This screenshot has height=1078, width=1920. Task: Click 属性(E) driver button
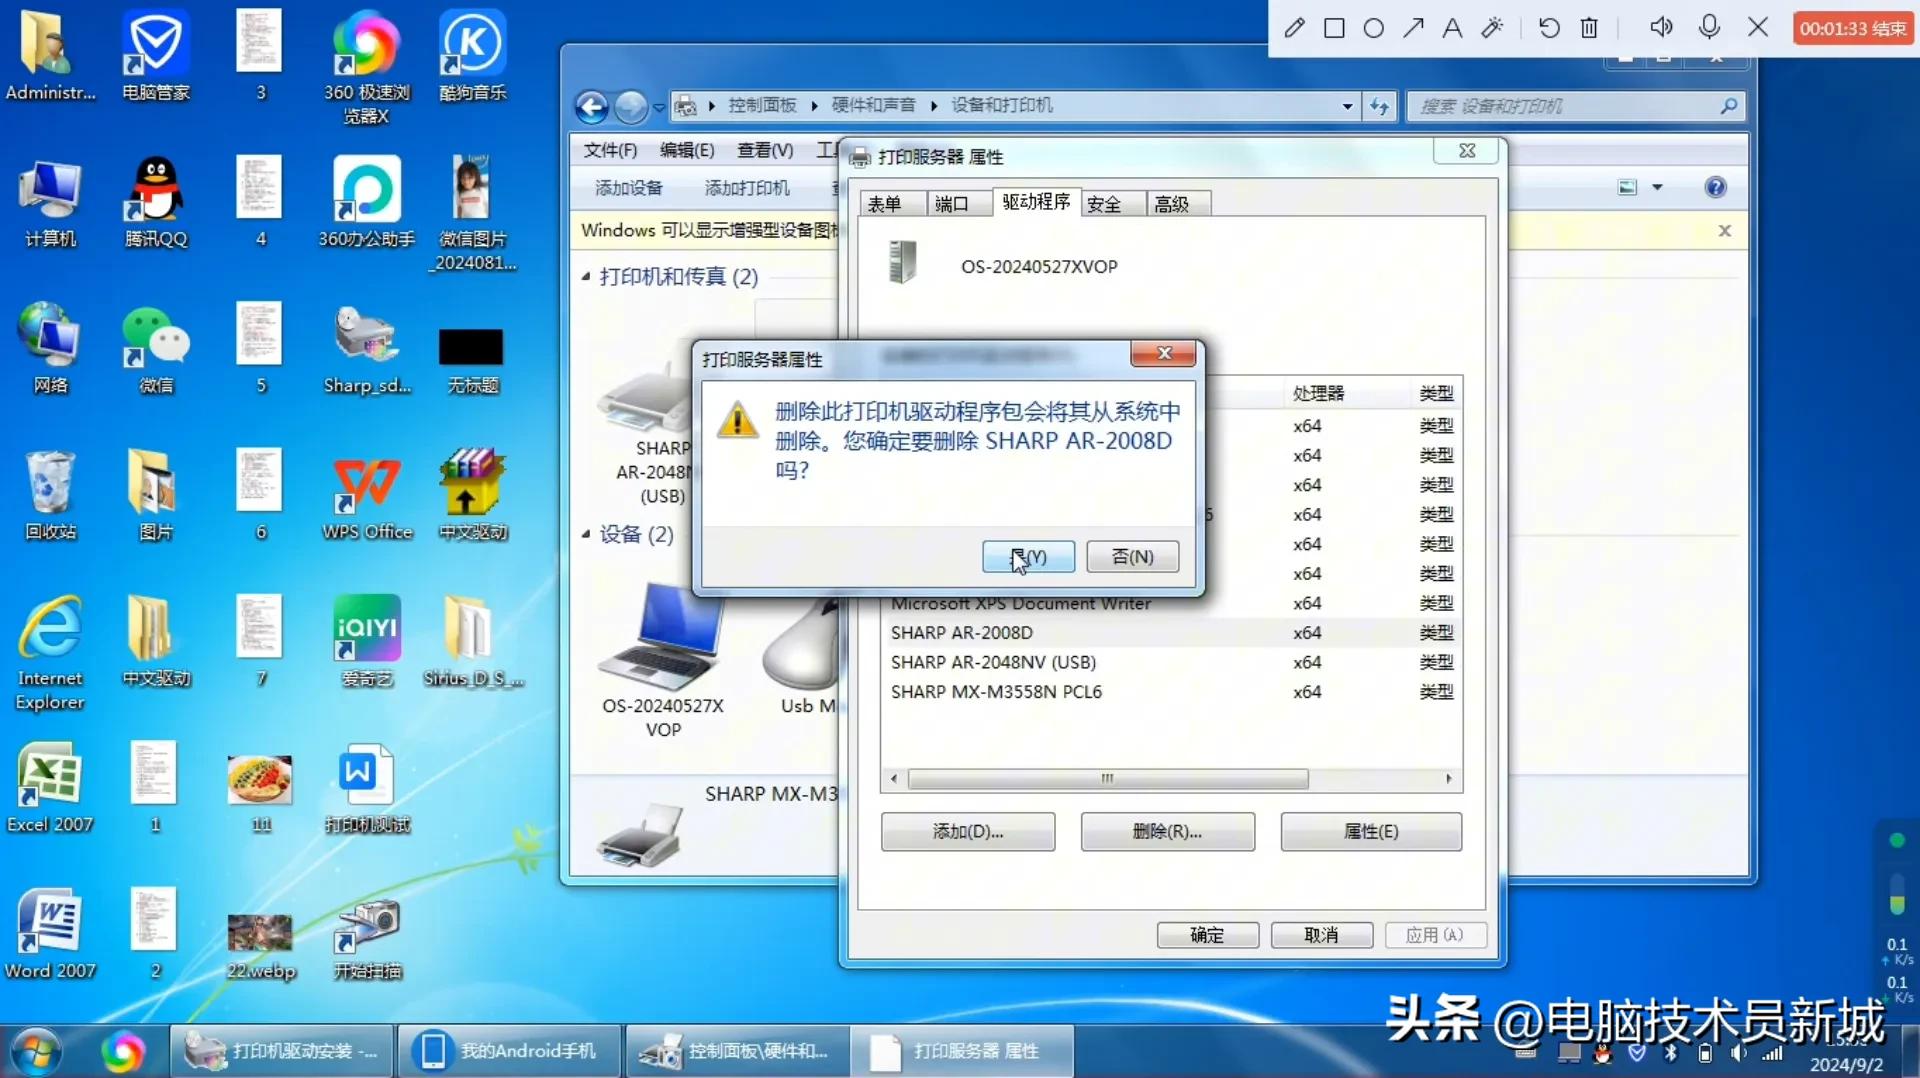click(x=1371, y=831)
